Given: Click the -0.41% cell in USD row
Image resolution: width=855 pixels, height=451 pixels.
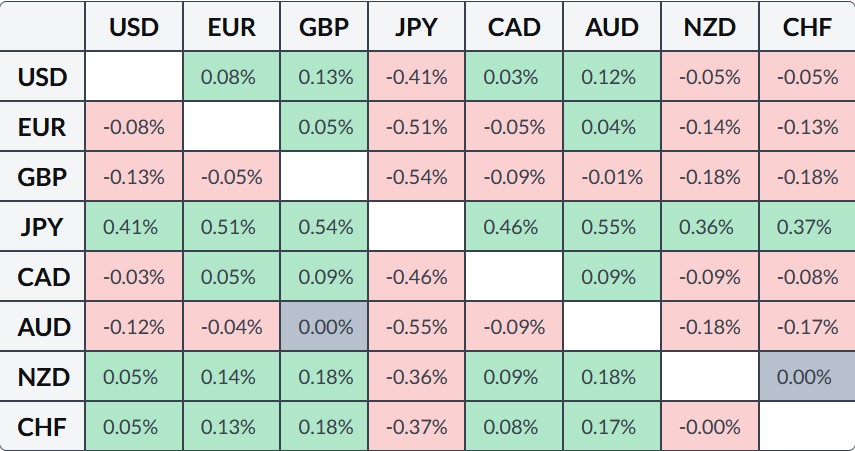Looking at the screenshot, I should coord(418,77).
